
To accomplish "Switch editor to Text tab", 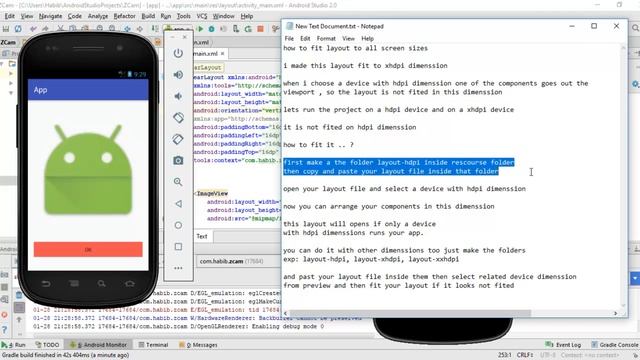I will point(202,236).
